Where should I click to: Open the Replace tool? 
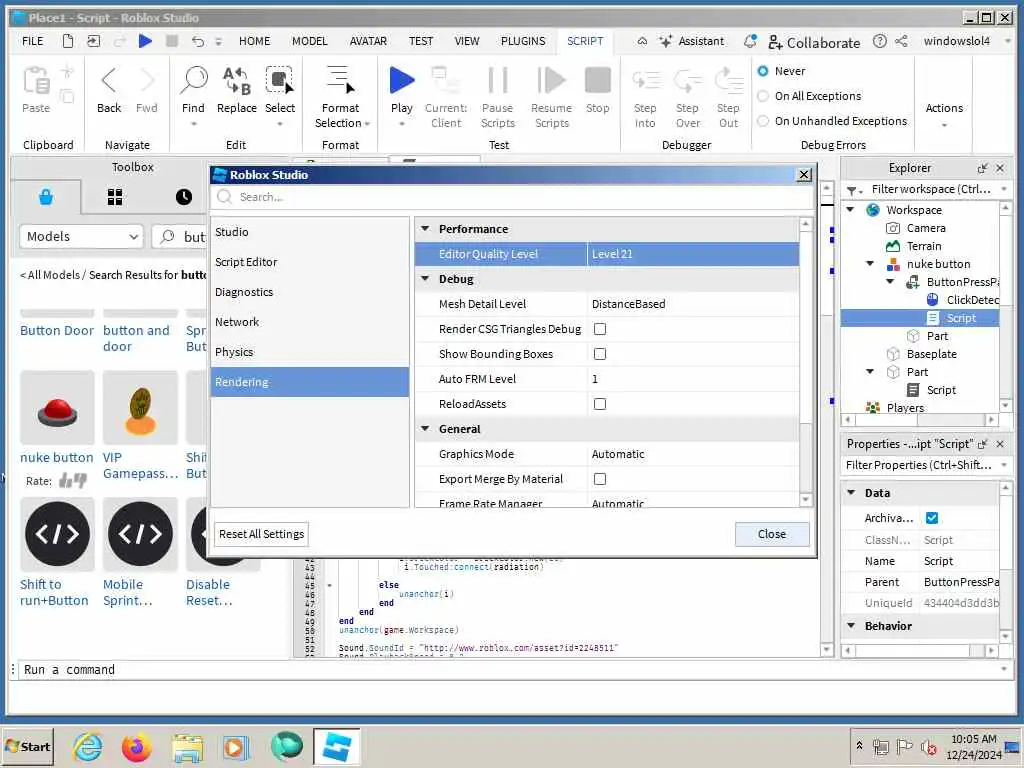tap(236, 90)
